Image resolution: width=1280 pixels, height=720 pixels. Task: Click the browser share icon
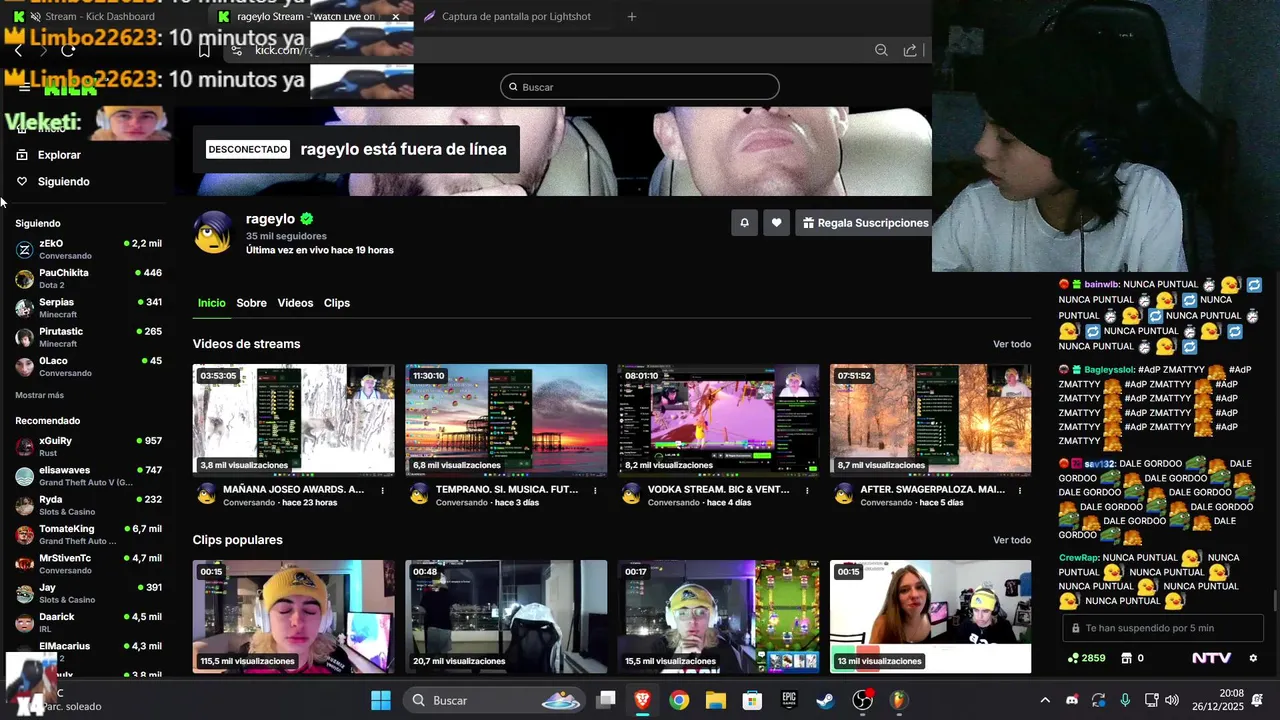(x=910, y=50)
